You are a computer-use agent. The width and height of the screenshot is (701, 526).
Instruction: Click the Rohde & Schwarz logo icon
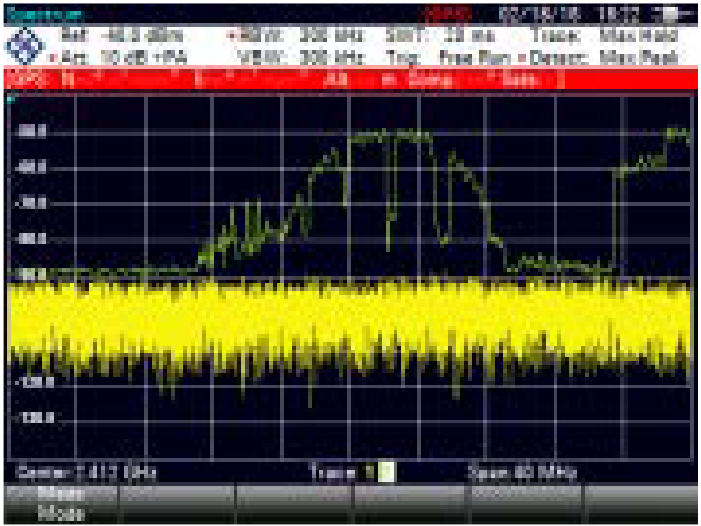(25, 46)
